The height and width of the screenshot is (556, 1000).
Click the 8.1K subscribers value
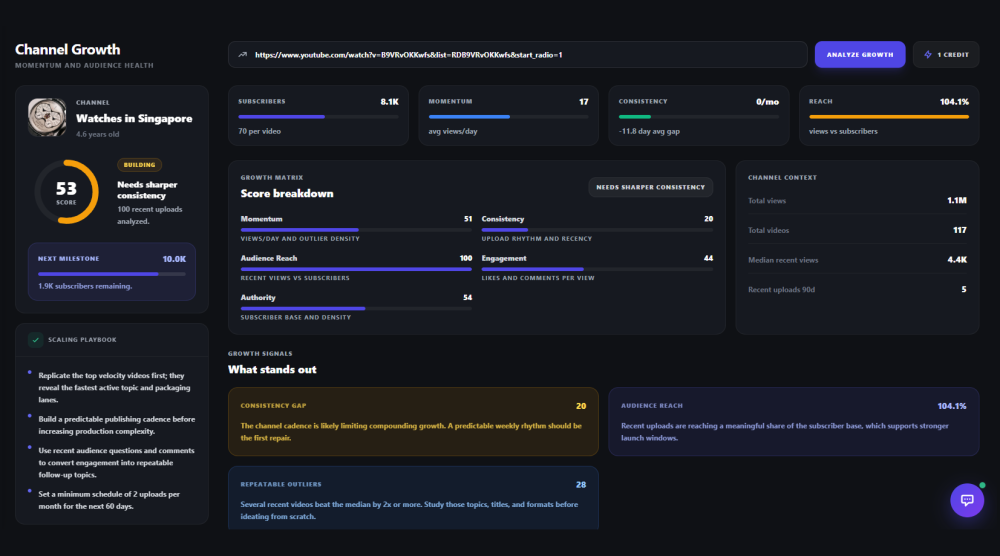coord(390,102)
